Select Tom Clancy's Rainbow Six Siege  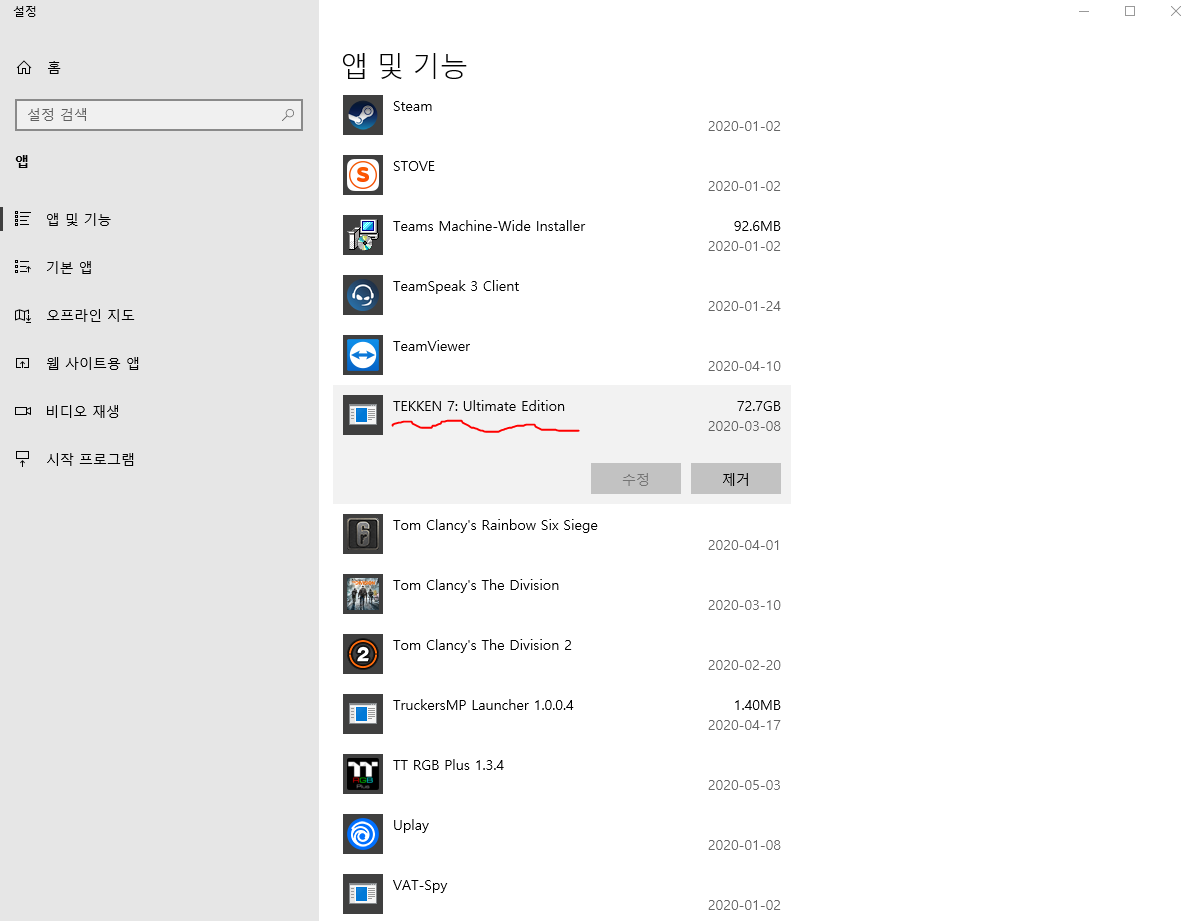coord(562,534)
